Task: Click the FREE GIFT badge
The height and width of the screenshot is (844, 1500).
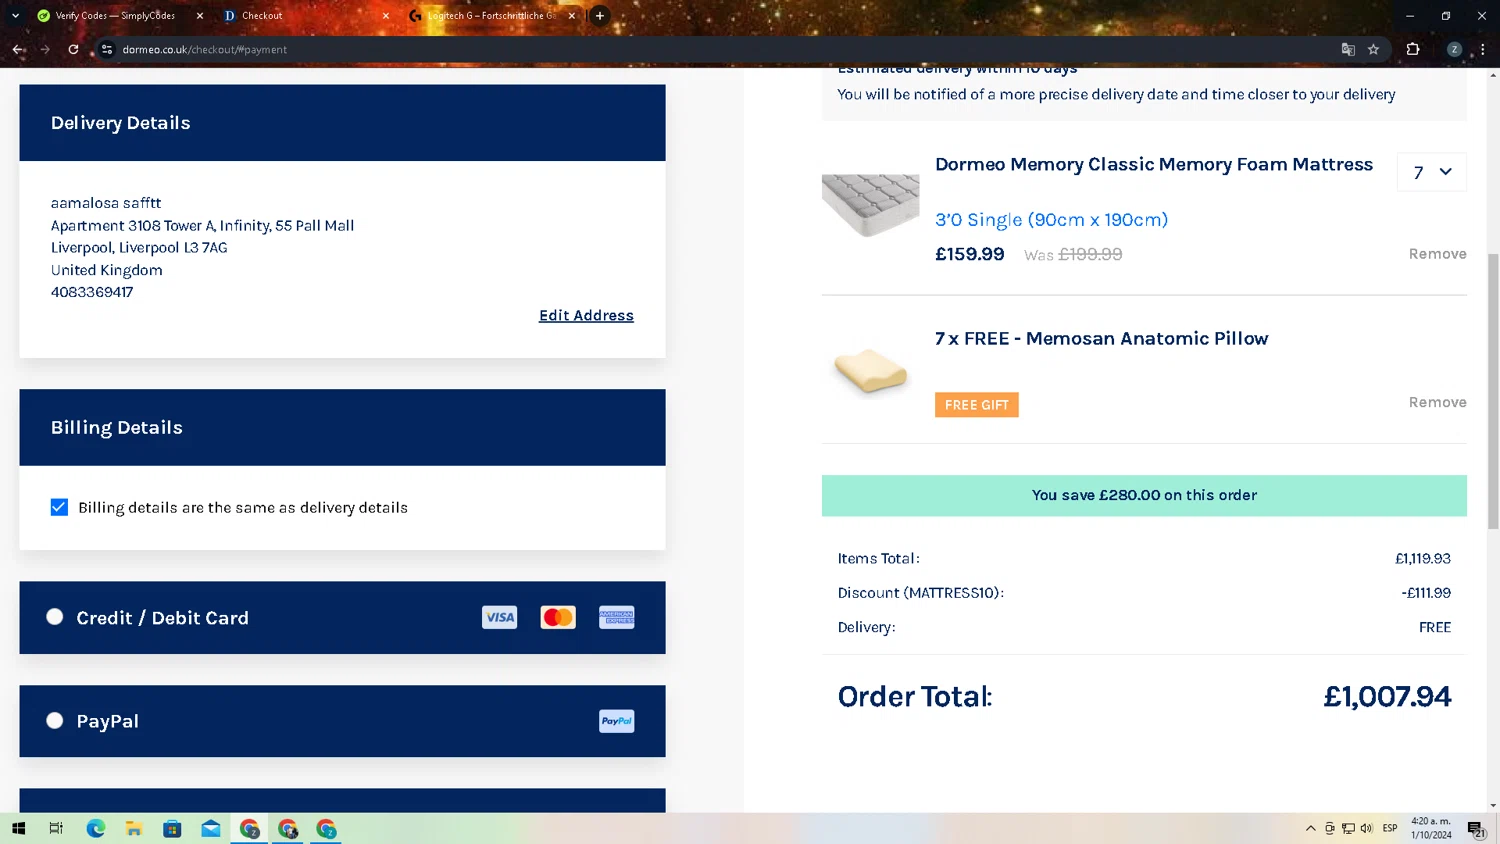Action: point(977,405)
